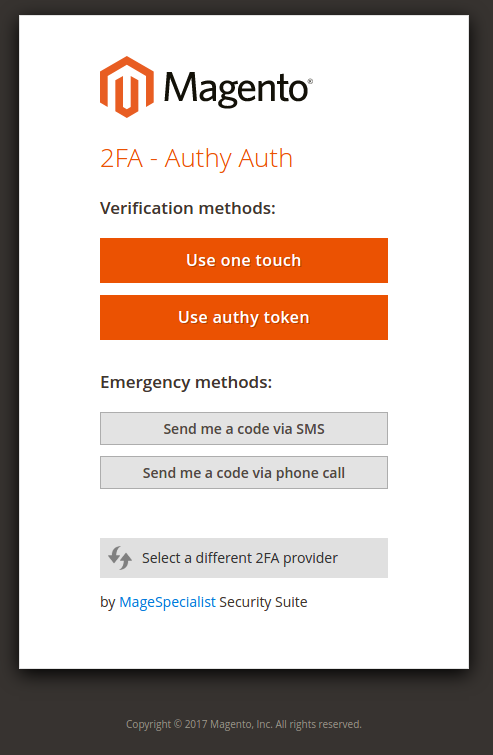Click the 2FA - Authy Auth heading

coord(196,158)
